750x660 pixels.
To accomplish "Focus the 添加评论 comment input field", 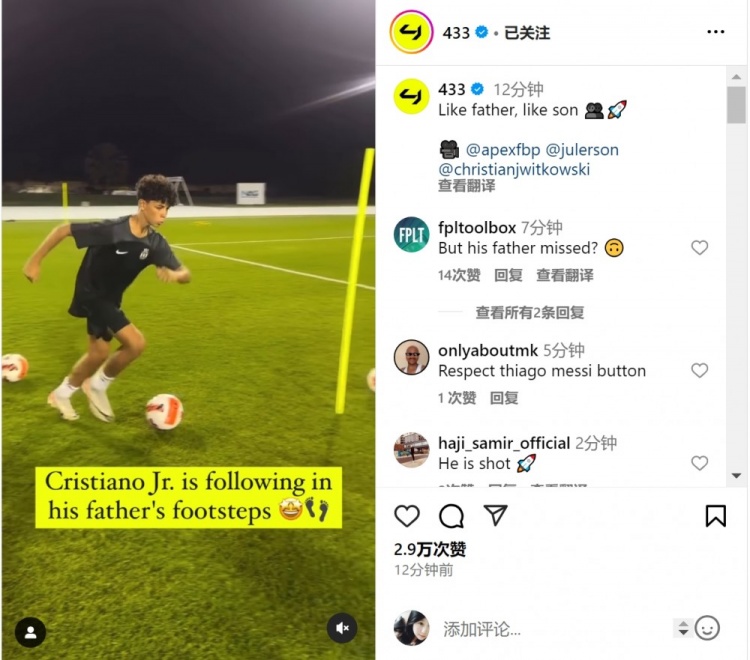I will [555, 629].
